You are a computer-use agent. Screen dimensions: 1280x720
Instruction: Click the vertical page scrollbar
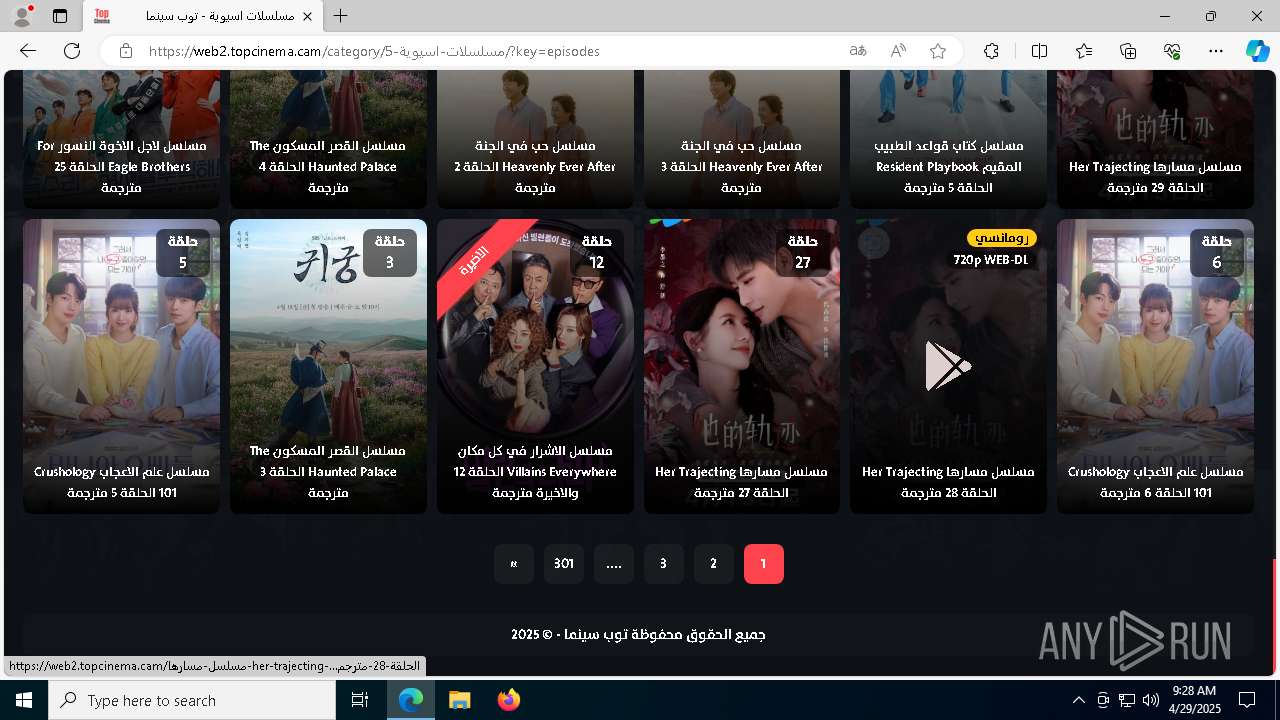pos(1275,617)
